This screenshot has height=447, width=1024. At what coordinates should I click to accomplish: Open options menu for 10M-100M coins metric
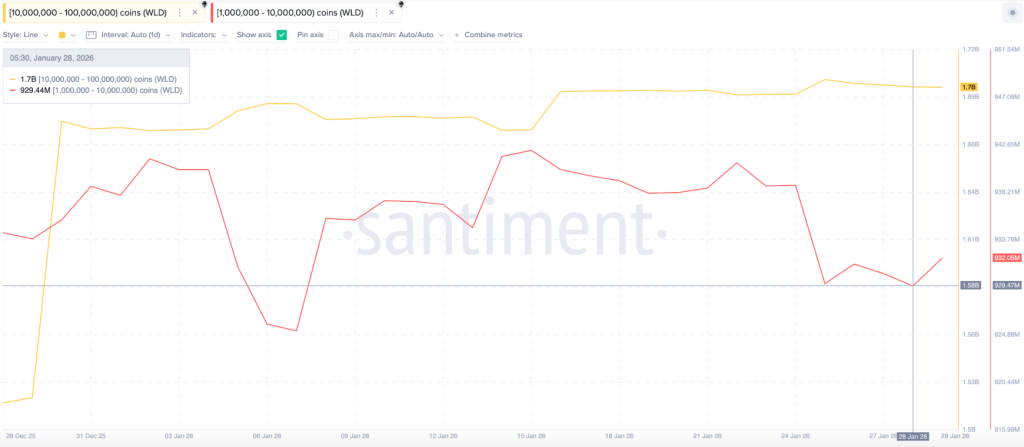click(x=179, y=13)
